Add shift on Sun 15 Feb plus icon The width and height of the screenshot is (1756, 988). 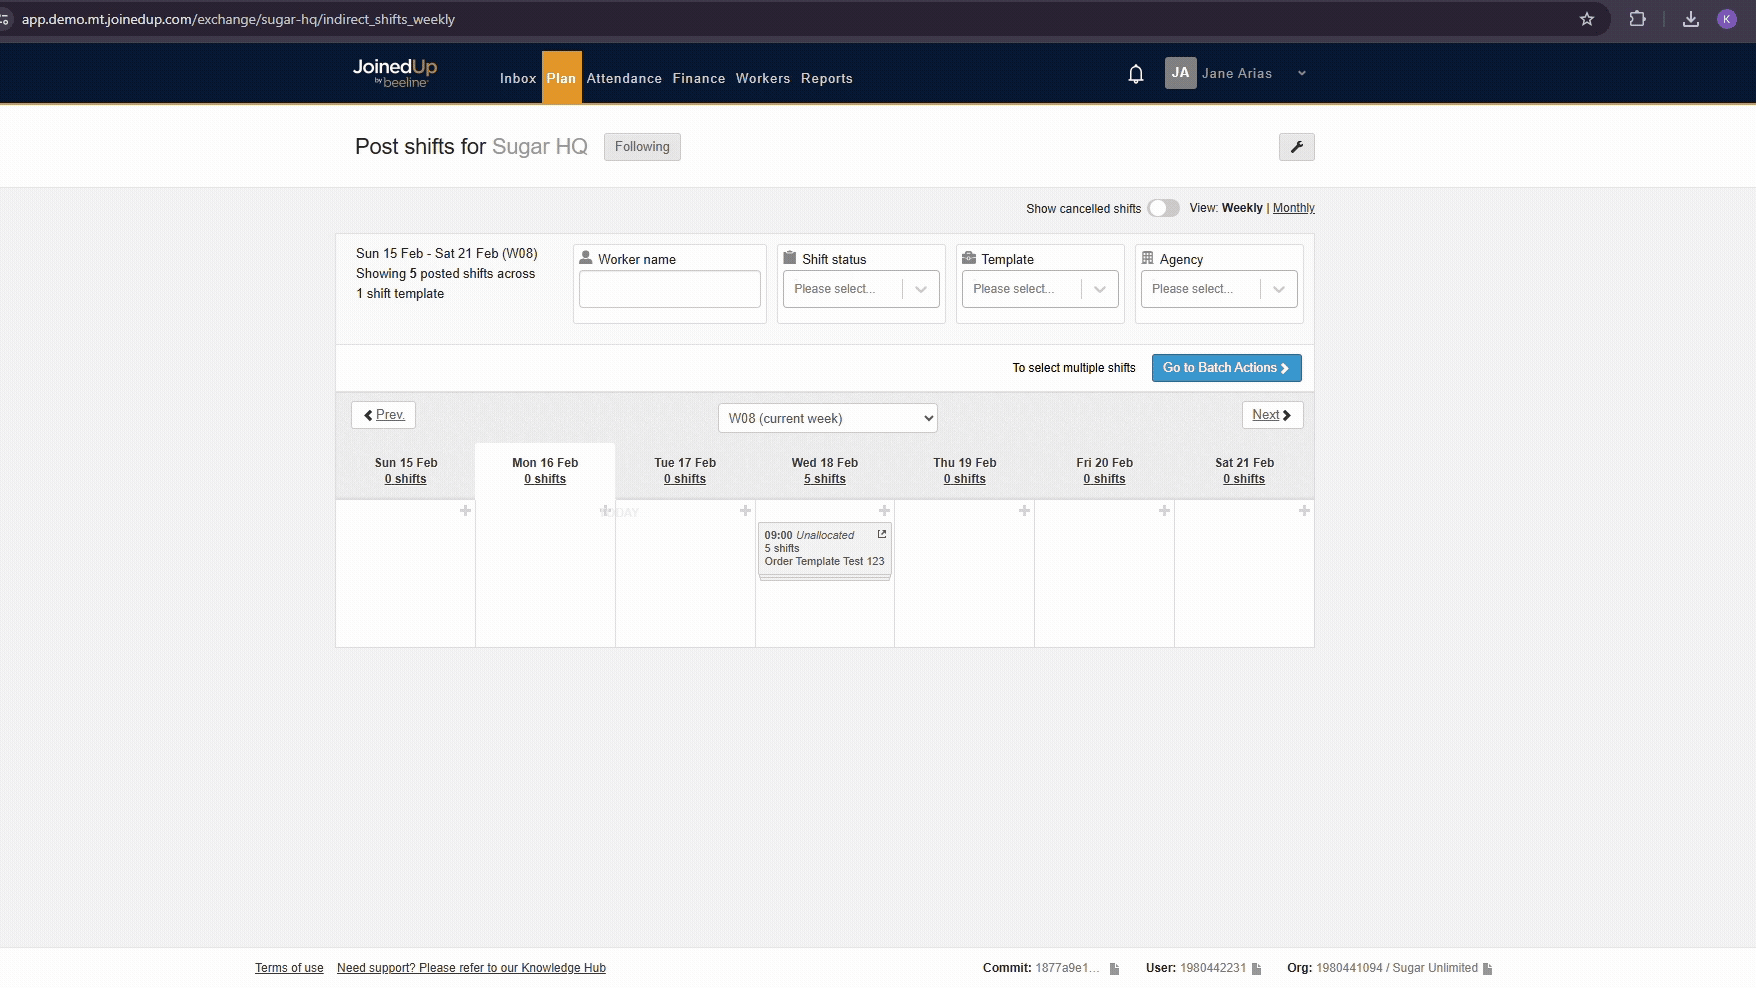[x=465, y=511]
